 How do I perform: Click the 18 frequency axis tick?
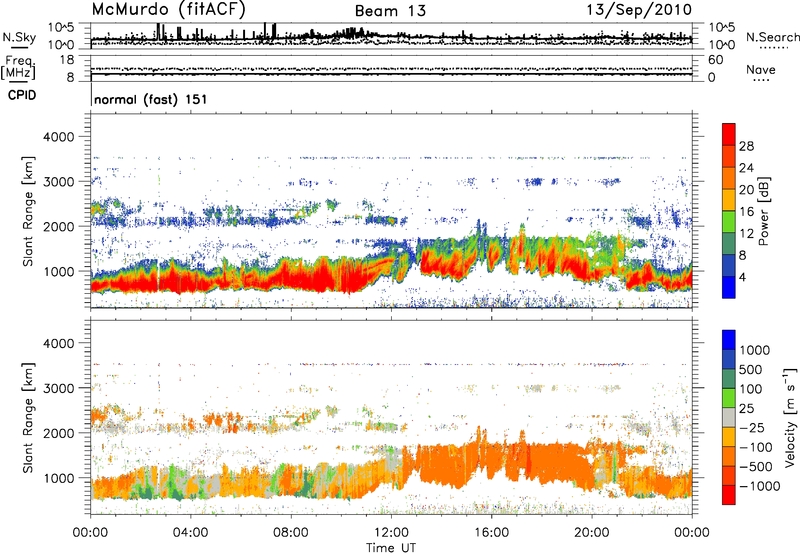click(x=67, y=60)
